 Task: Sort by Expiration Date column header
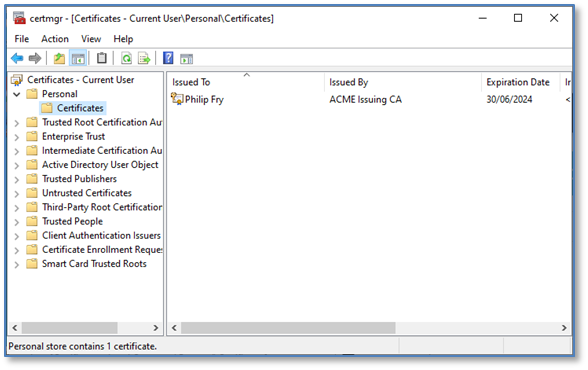pyautogui.click(x=518, y=82)
